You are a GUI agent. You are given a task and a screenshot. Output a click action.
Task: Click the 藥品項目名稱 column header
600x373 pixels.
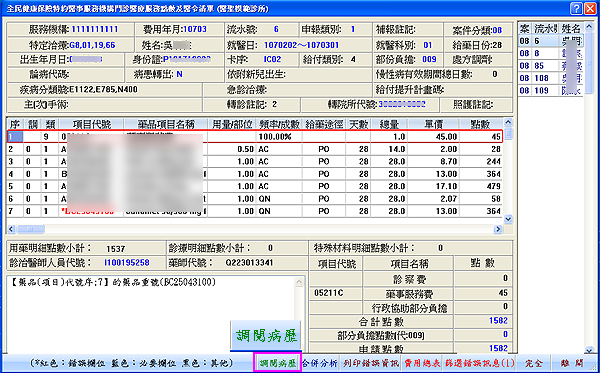166,124
